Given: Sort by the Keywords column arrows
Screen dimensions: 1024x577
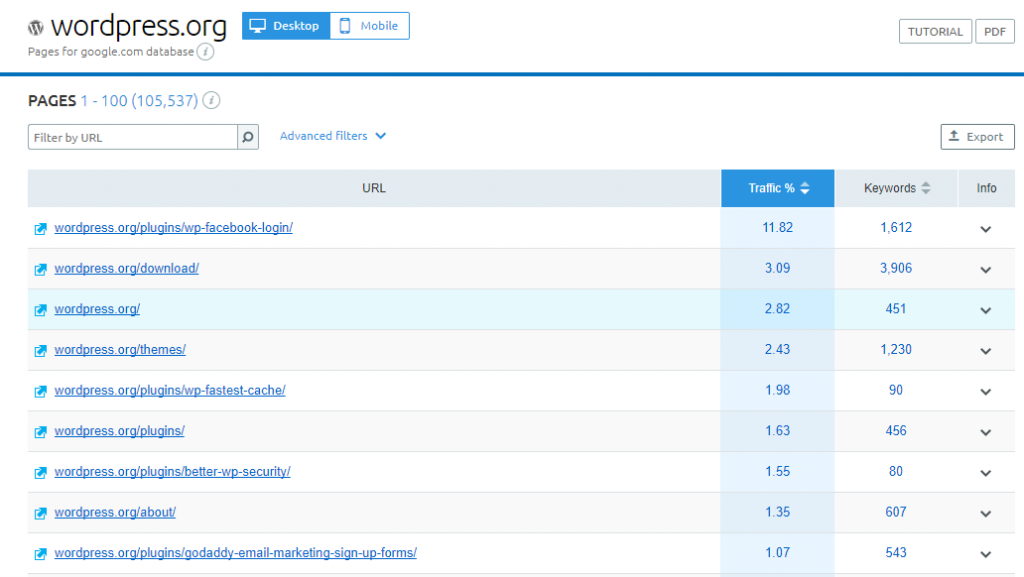Looking at the screenshot, I should tap(926, 188).
